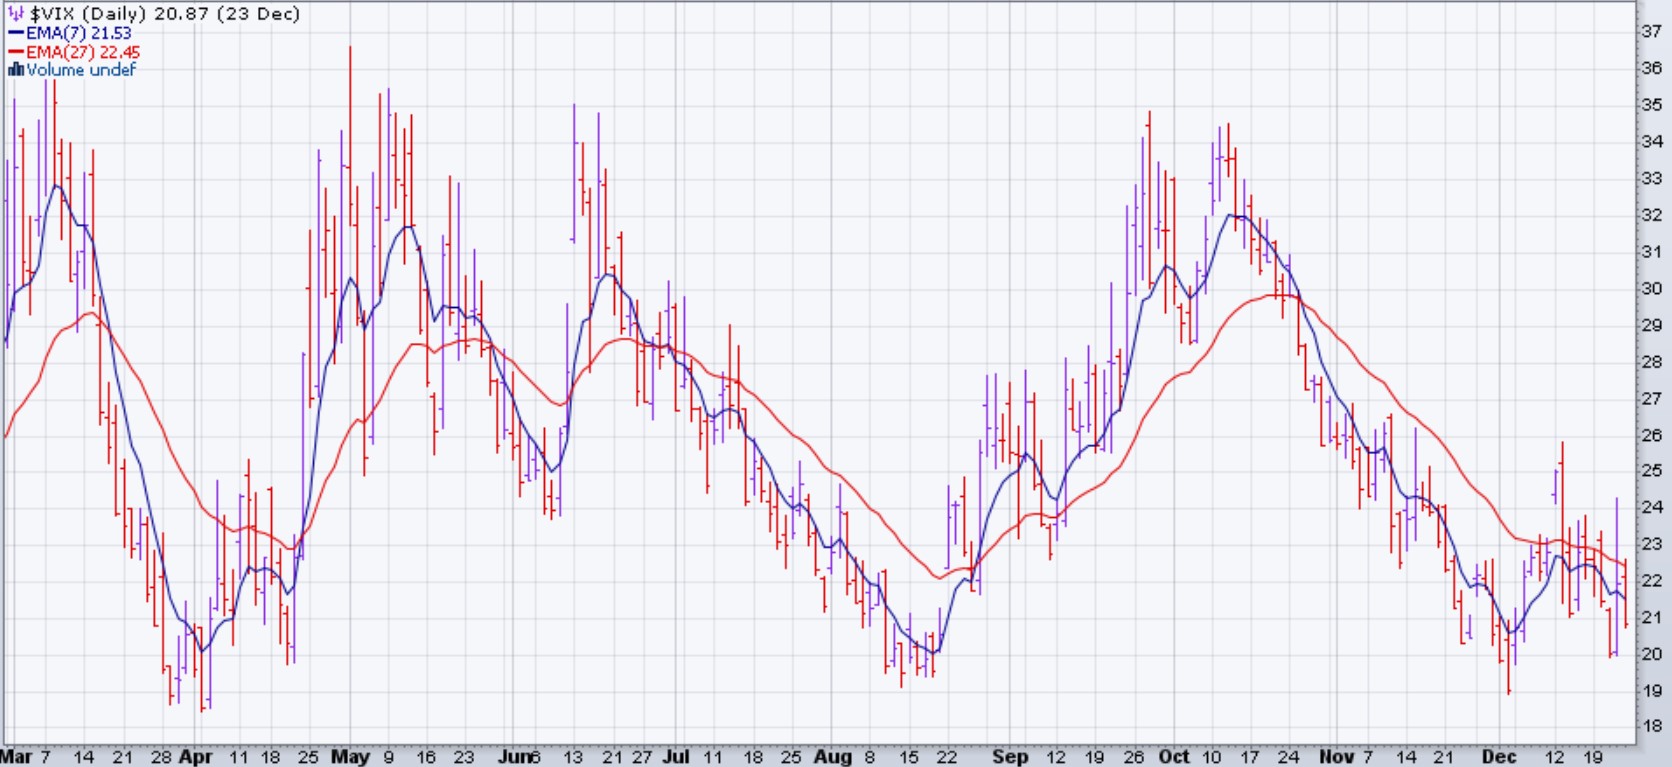1672x767 pixels.
Task: Click the Oct label on the date axis
Action: click(x=1174, y=757)
